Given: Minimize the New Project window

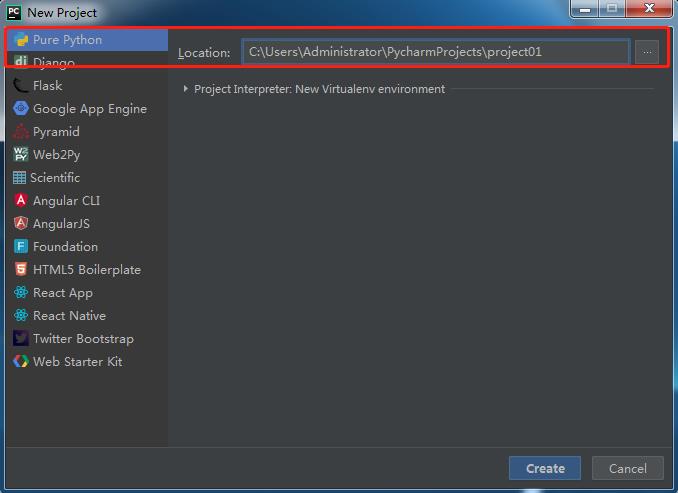Looking at the screenshot, I should tap(585, 8).
